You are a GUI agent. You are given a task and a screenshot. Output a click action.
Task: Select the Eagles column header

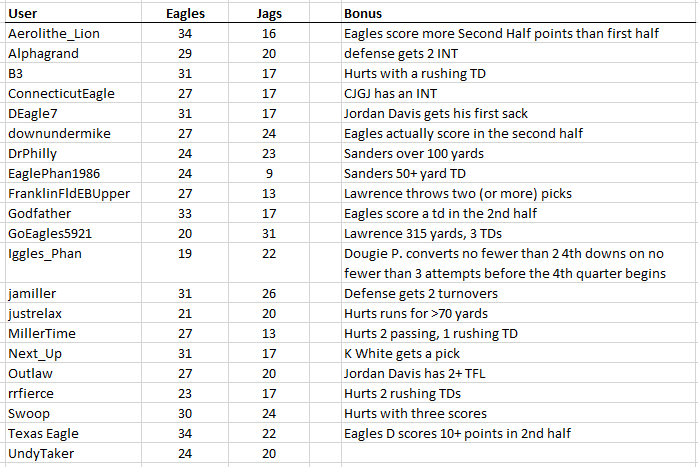tap(185, 14)
